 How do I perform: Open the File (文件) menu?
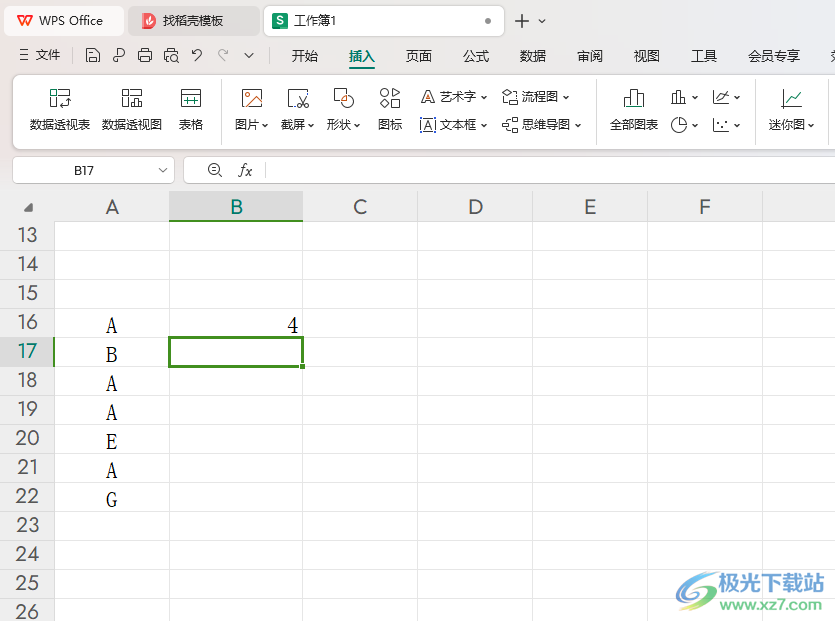(40, 55)
